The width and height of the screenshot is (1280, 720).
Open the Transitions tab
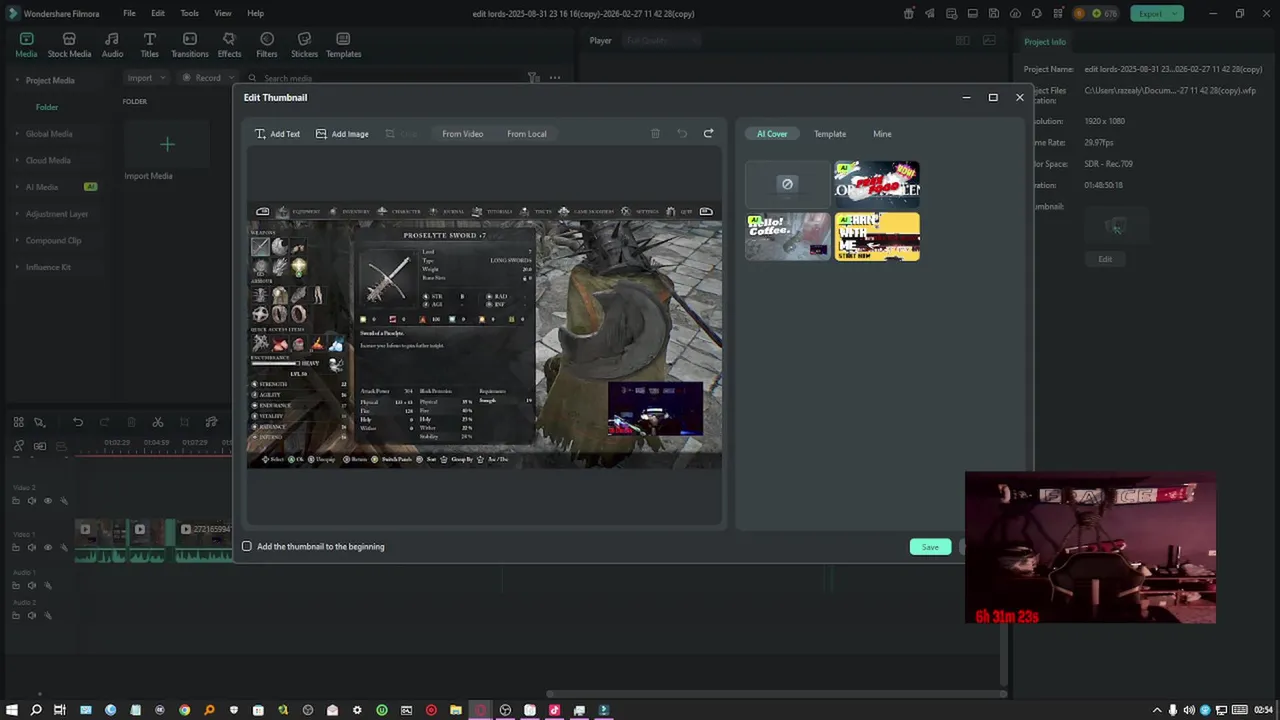pyautogui.click(x=189, y=45)
